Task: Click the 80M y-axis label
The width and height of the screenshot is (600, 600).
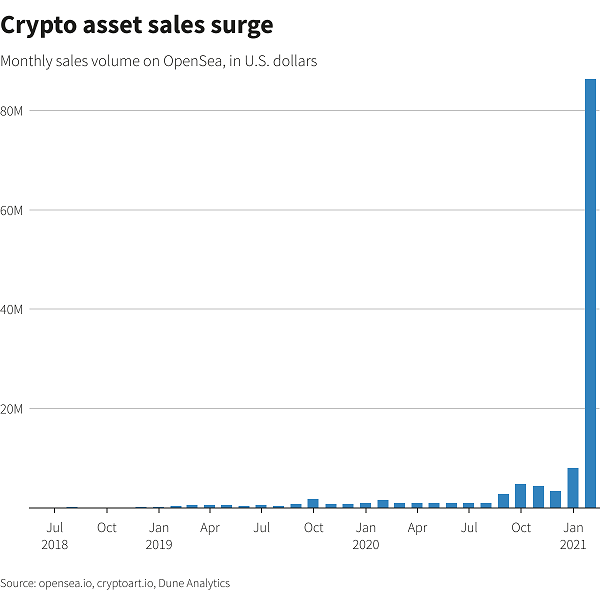Action: tap(12, 110)
